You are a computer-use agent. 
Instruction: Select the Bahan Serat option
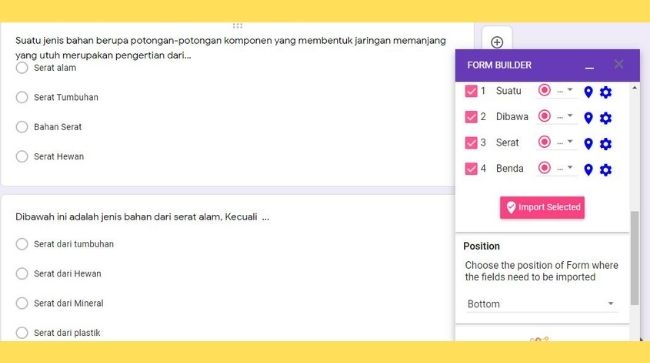(22, 127)
